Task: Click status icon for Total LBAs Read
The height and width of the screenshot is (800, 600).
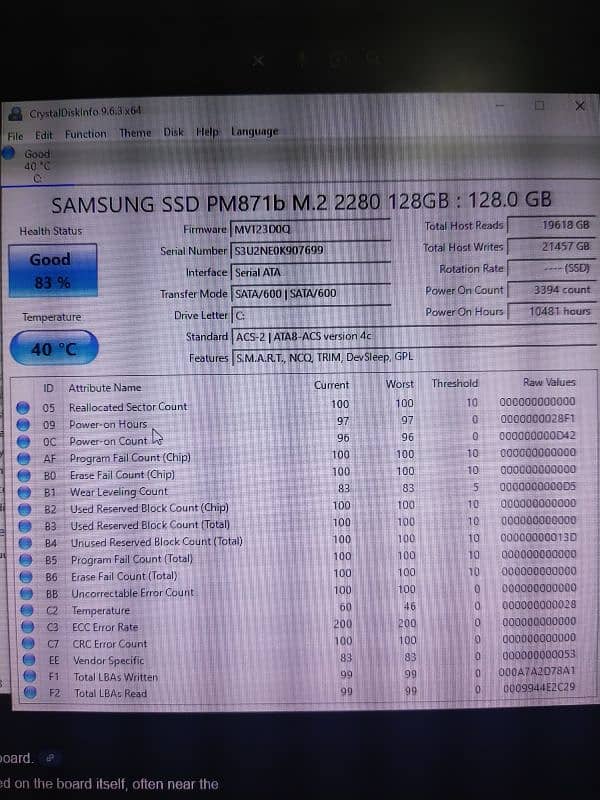Action: 30,692
